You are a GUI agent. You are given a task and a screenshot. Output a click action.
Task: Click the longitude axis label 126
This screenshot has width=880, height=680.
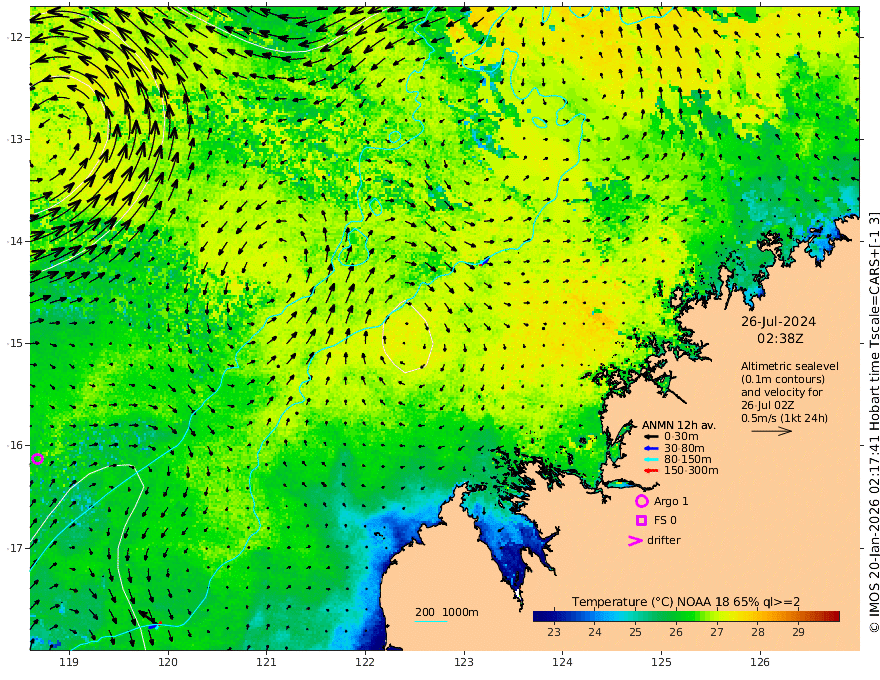(x=760, y=662)
